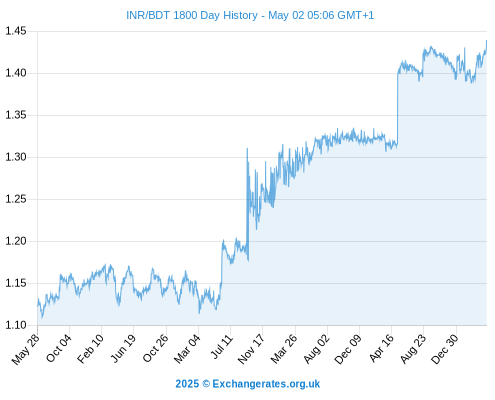The width and height of the screenshot is (495, 400).
Task: Select the Nov 17 x-axis date label
Action: pyautogui.click(x=251, y=349)
